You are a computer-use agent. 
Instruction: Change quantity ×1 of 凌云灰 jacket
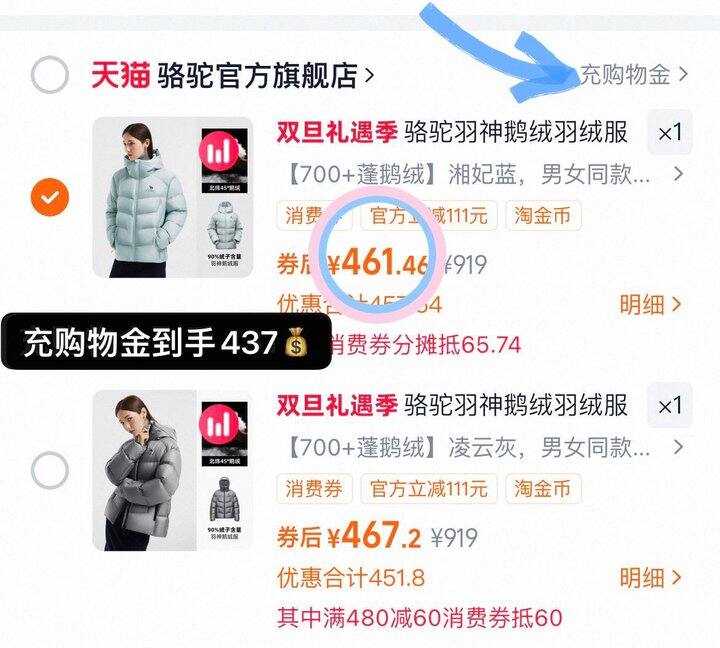click(x=669, y=406)
